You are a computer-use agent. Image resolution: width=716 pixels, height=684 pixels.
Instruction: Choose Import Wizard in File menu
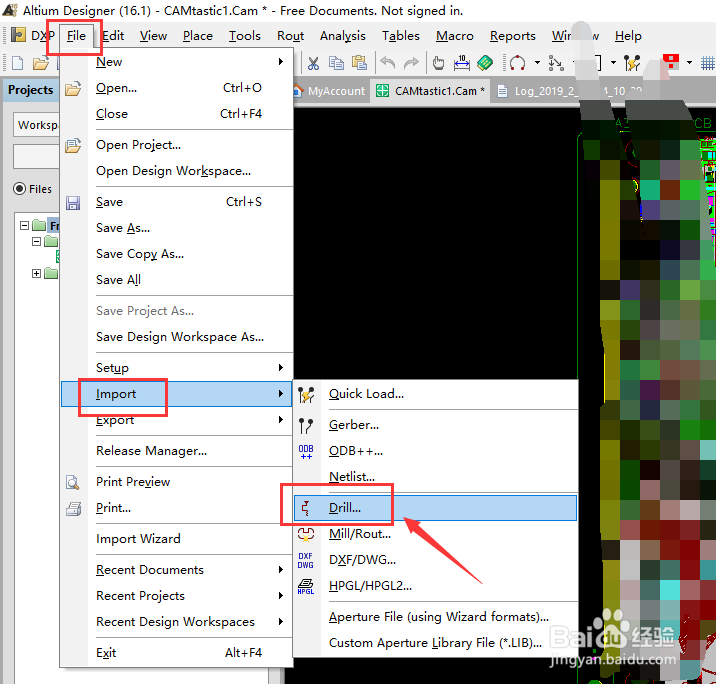point(177,539)
